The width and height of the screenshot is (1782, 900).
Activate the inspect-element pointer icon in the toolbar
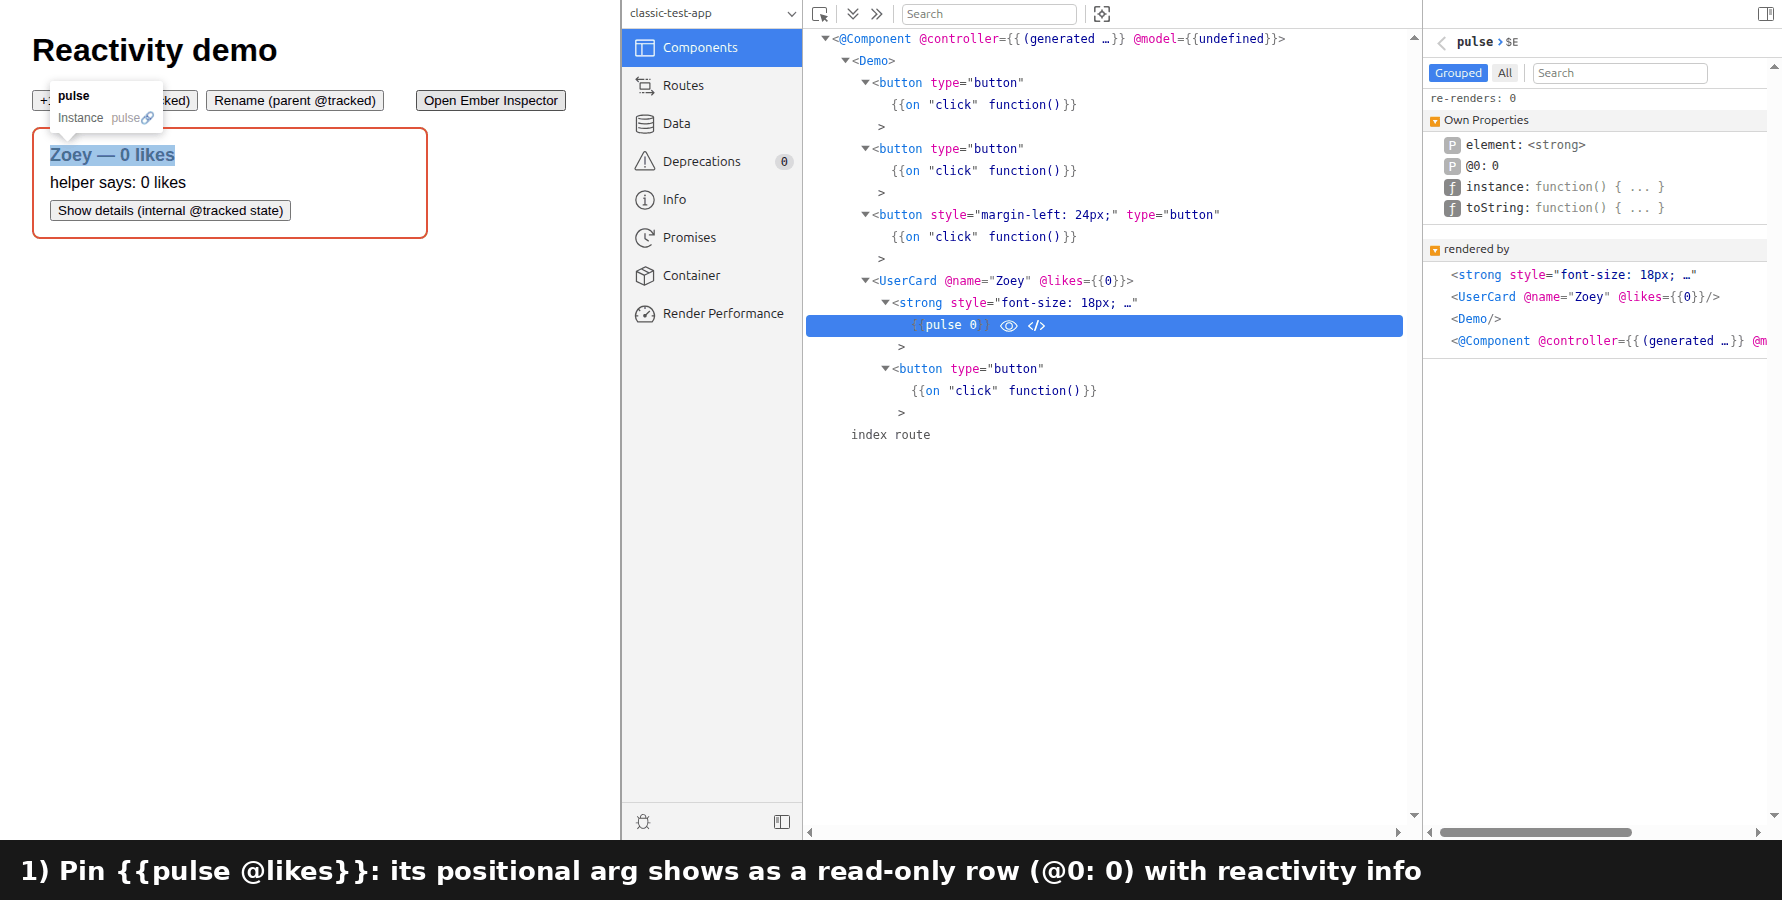pos(820,14)
